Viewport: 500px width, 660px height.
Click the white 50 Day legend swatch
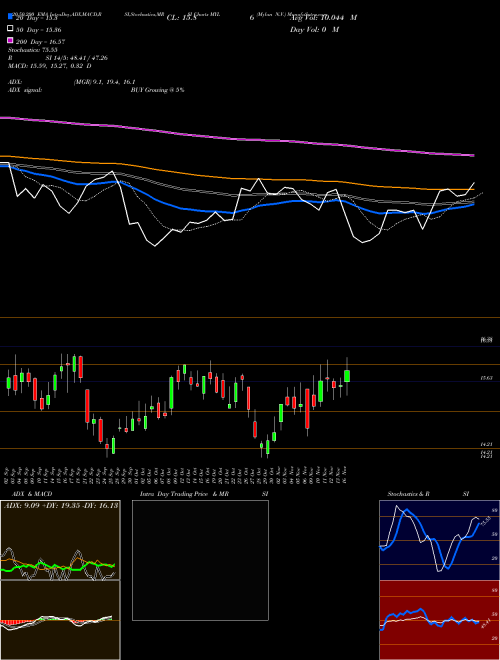[x=10, y=29]
